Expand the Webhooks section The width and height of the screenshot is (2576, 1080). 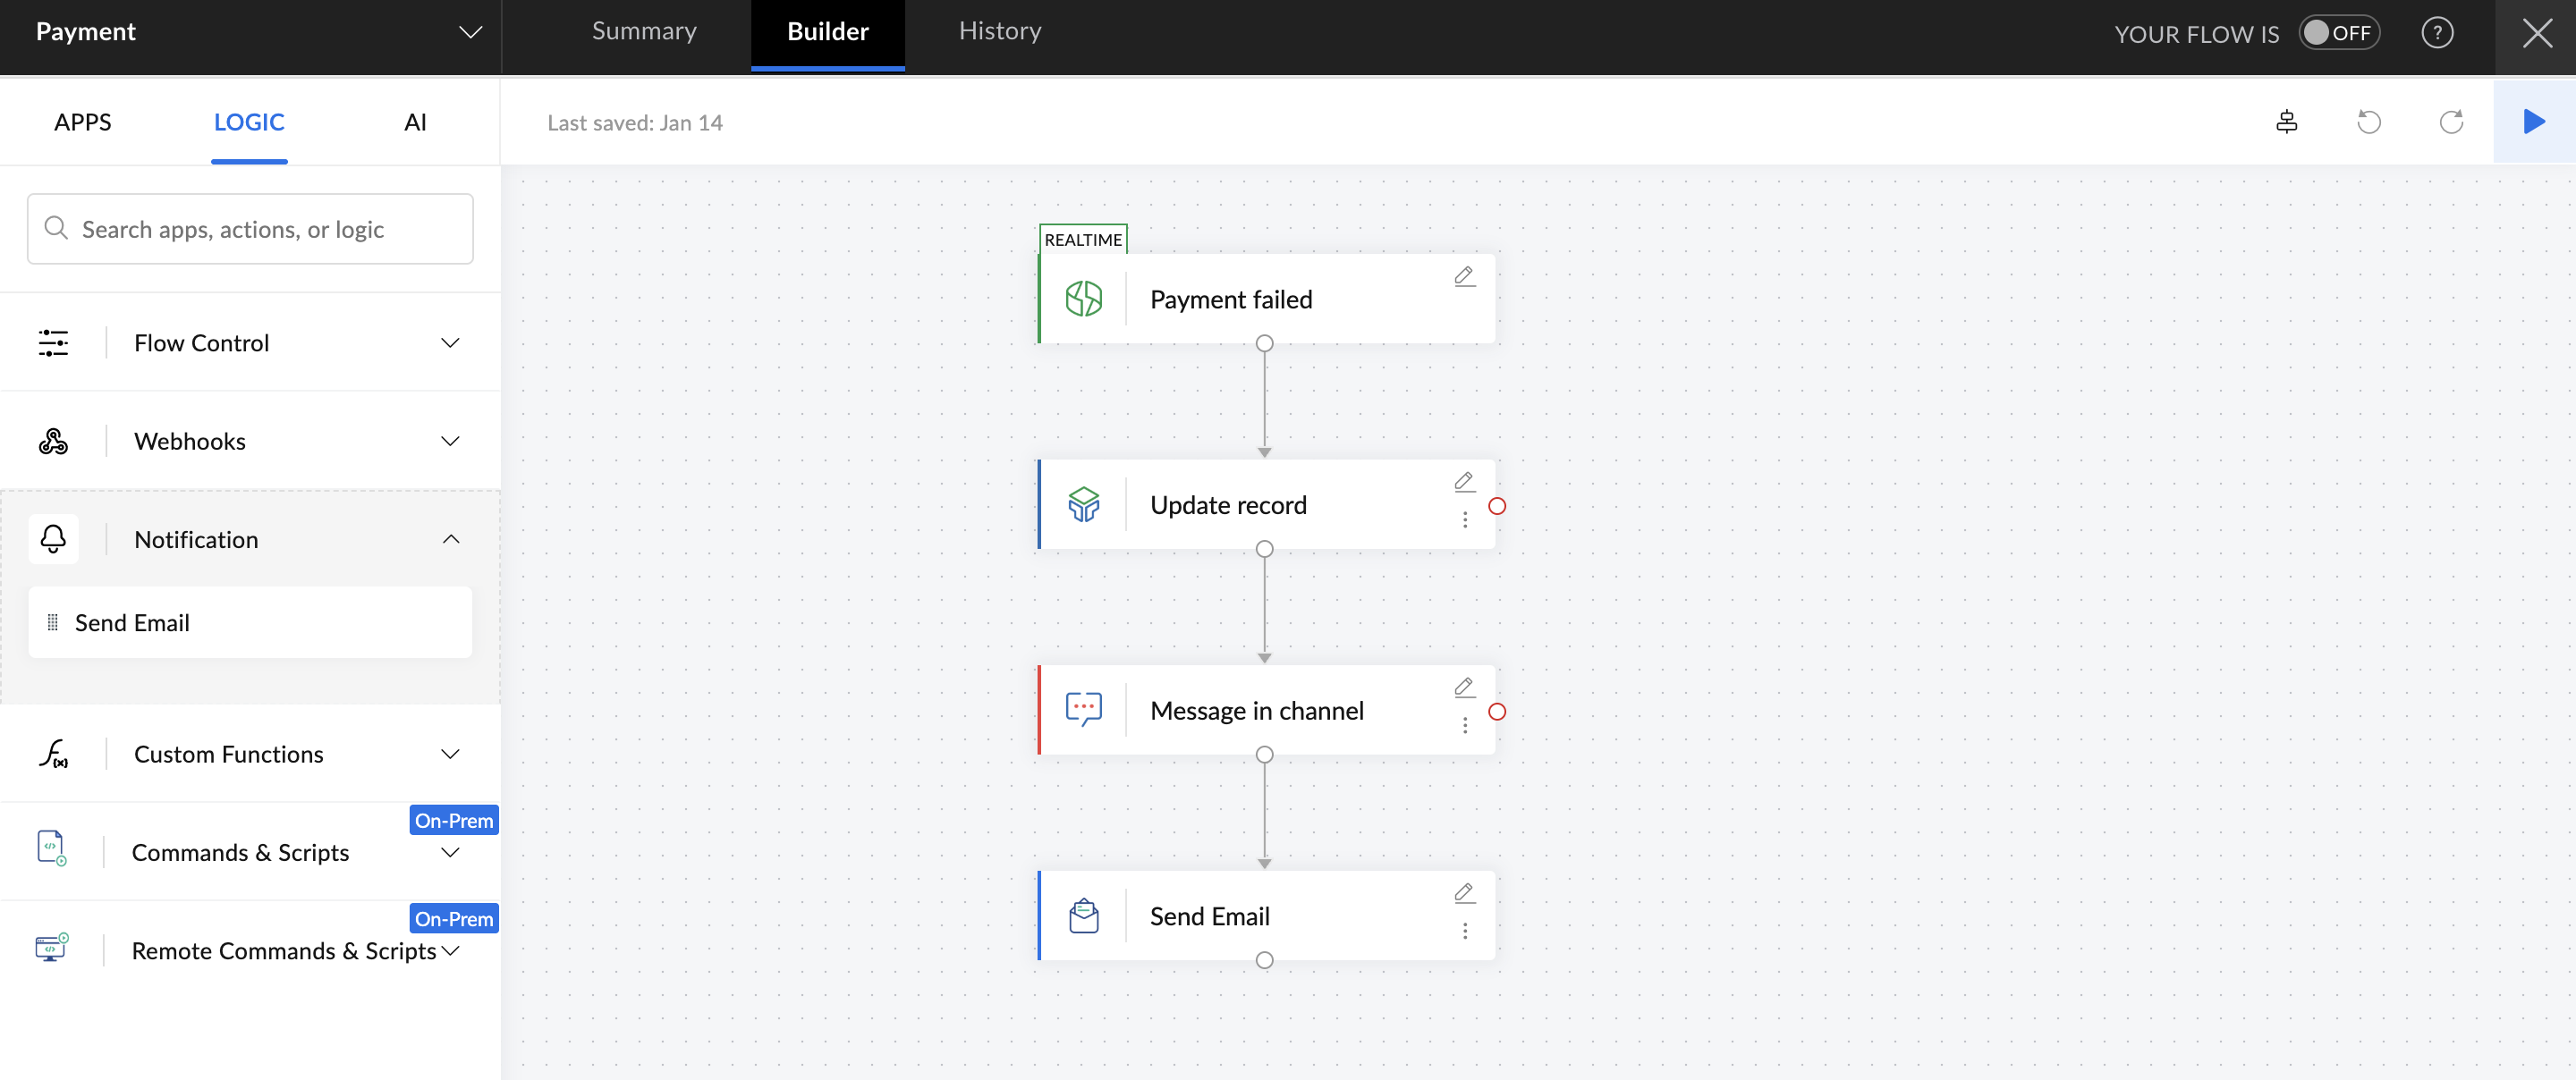pyautogui.click(x=450, y=441)
